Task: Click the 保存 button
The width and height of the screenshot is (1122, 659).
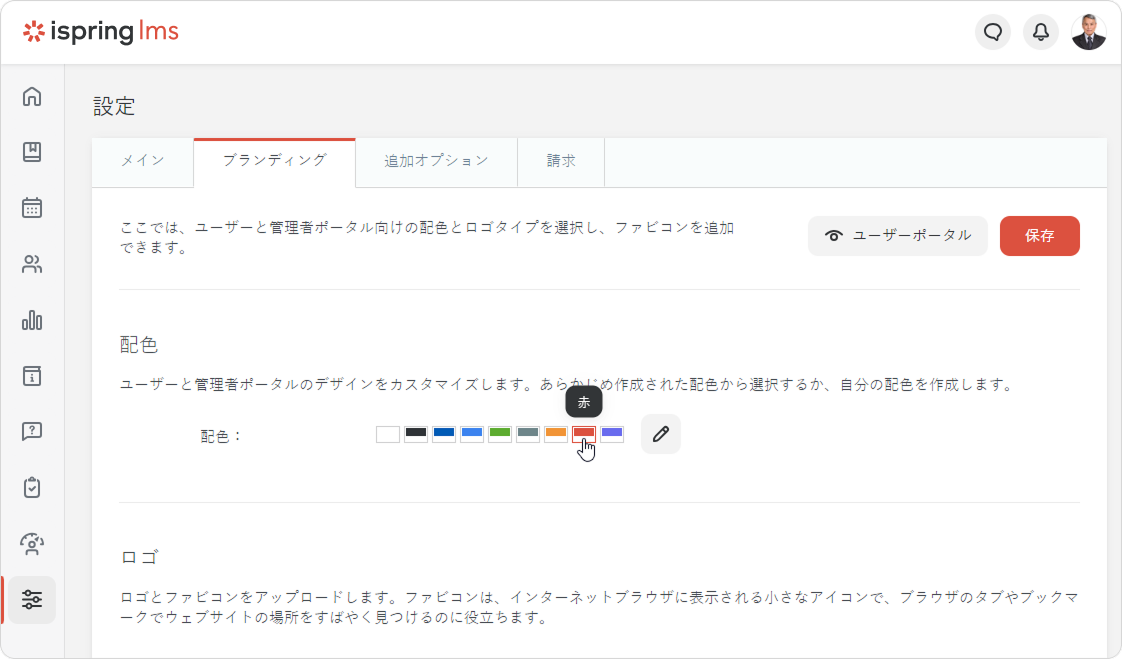Action: [x=1039, y=236]
